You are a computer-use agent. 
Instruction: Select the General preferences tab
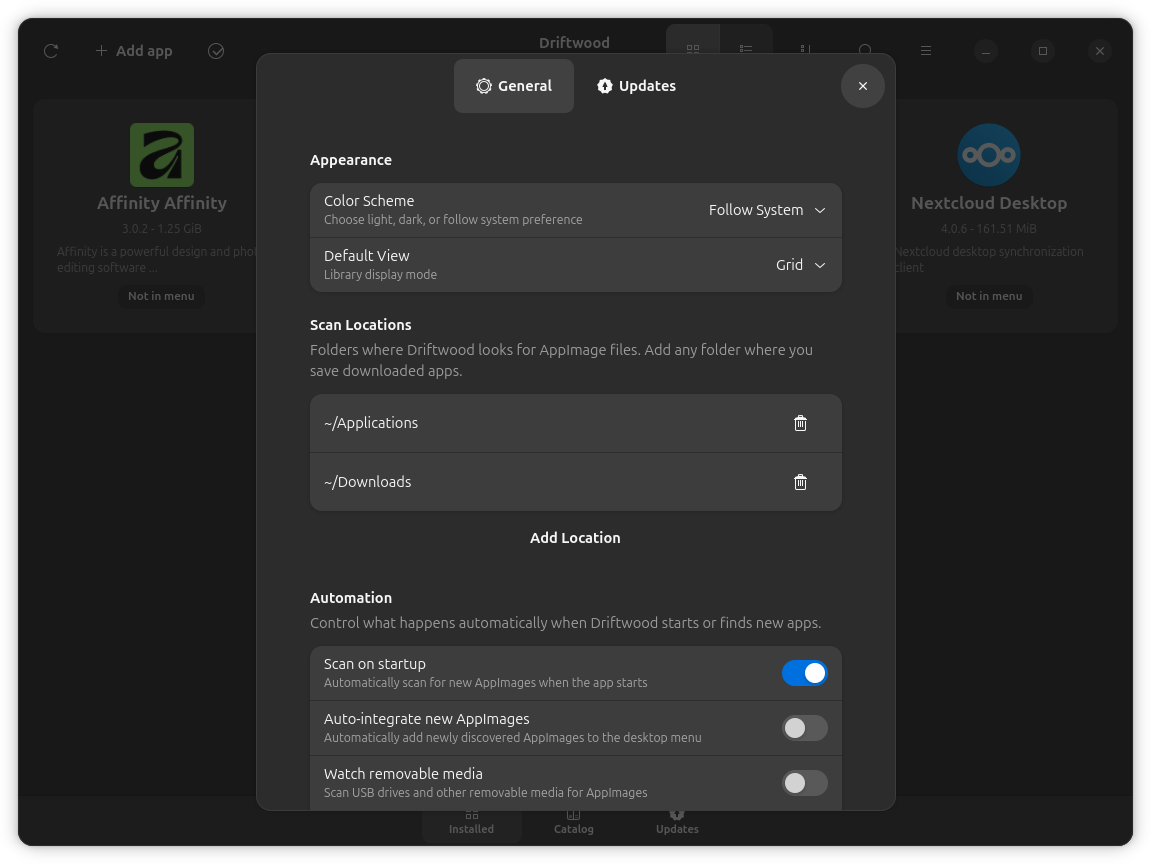[514, 86]
